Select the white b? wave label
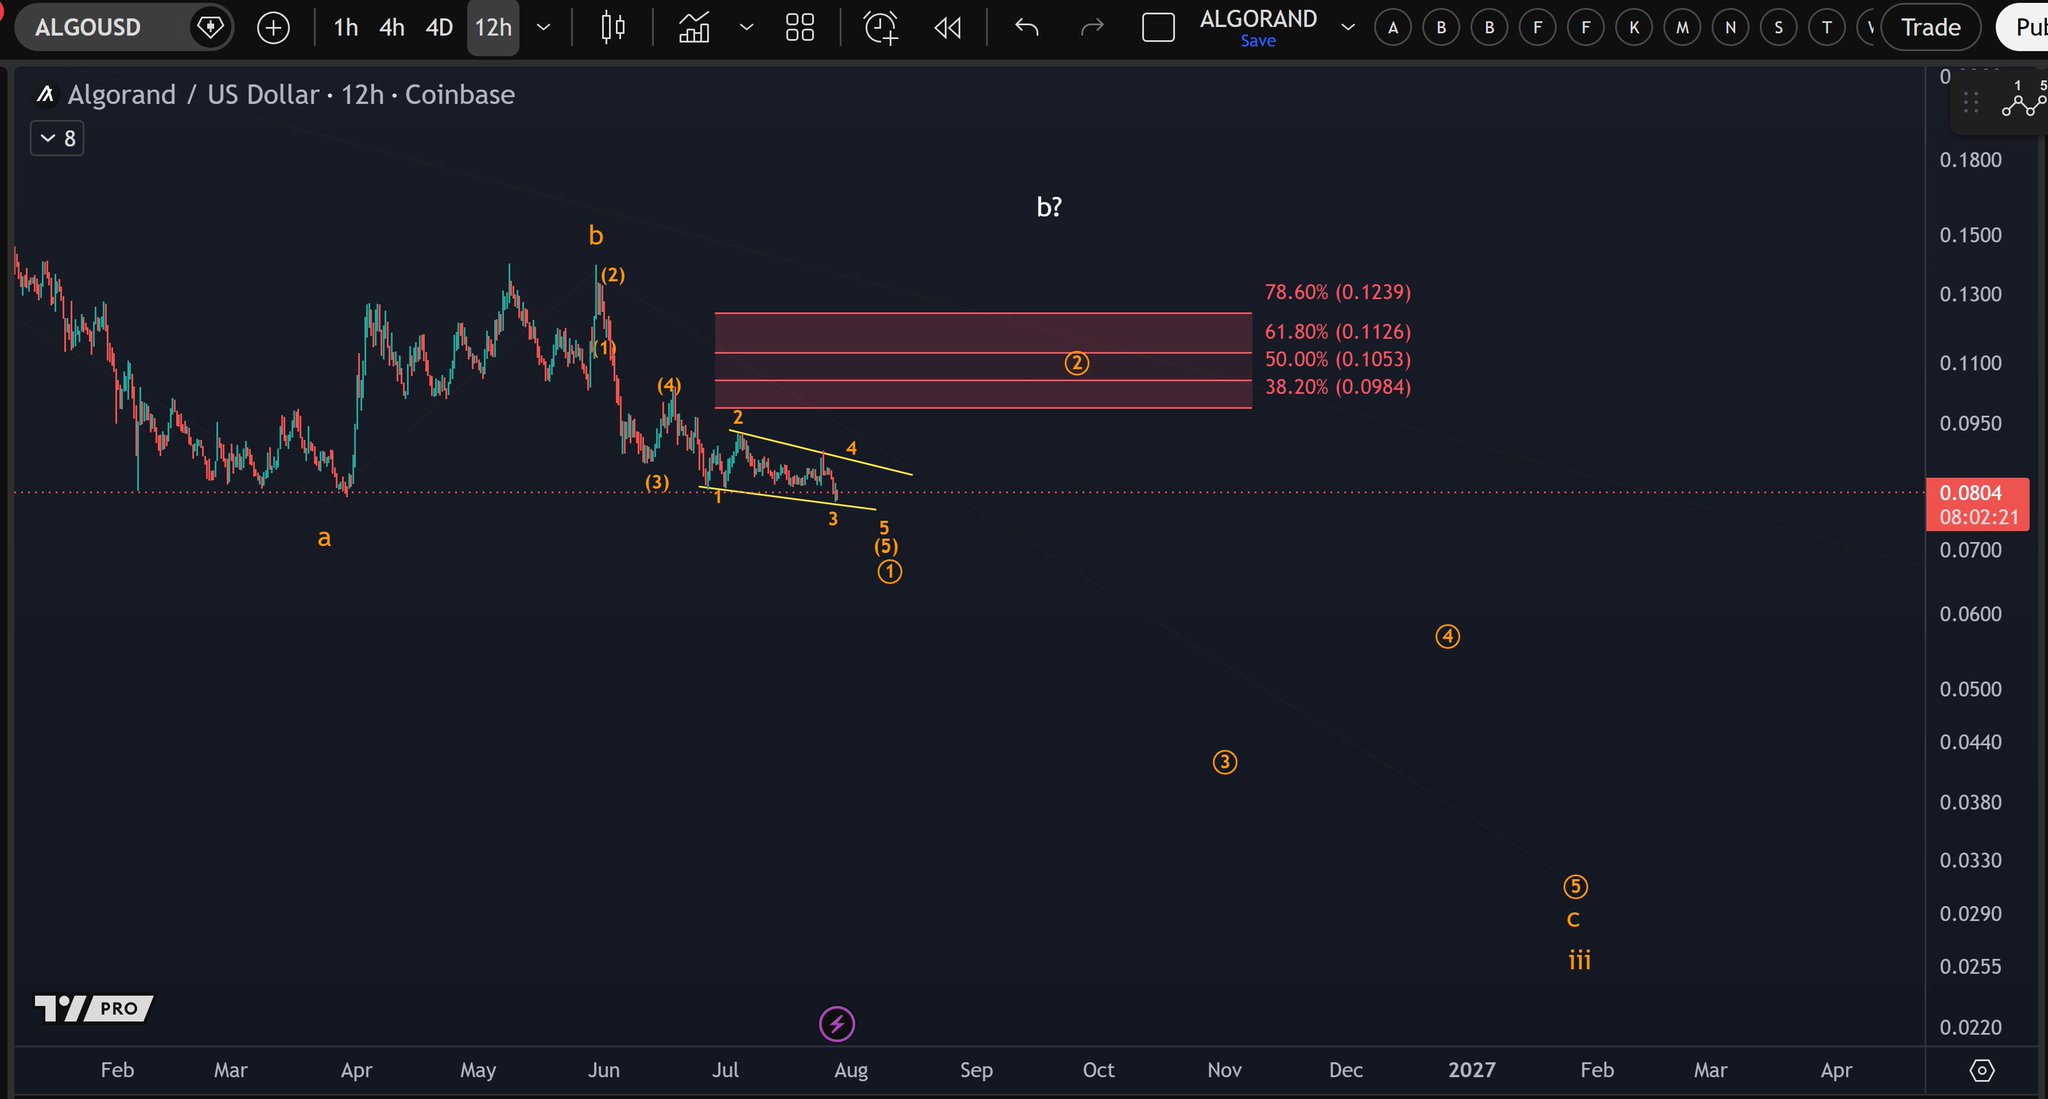 (1049, 207)
